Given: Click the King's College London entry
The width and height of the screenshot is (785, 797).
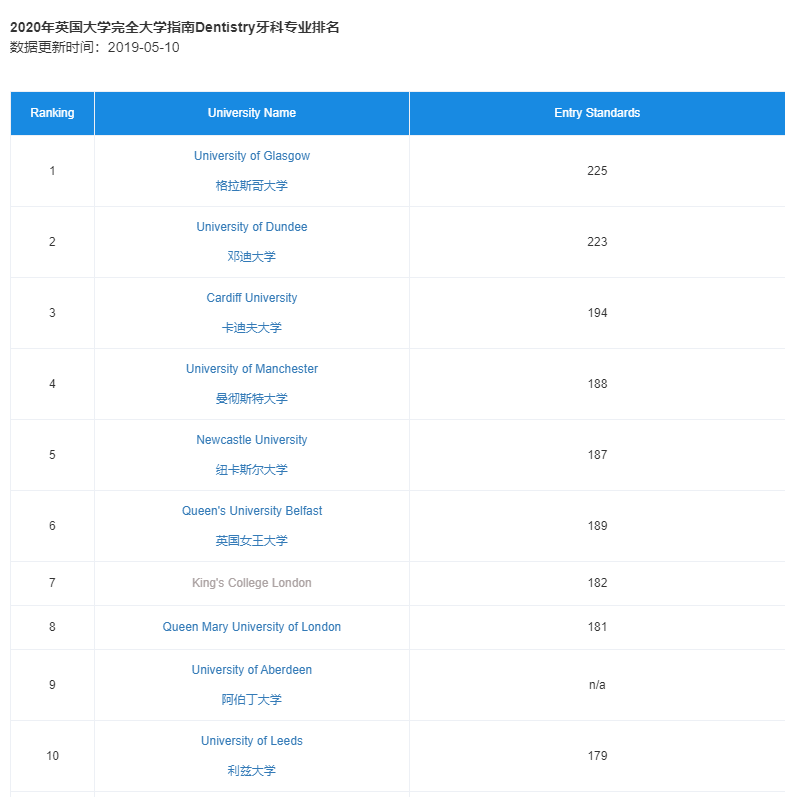Looking at the screenshot, I should pyautogui.click(x=252, y=583).
